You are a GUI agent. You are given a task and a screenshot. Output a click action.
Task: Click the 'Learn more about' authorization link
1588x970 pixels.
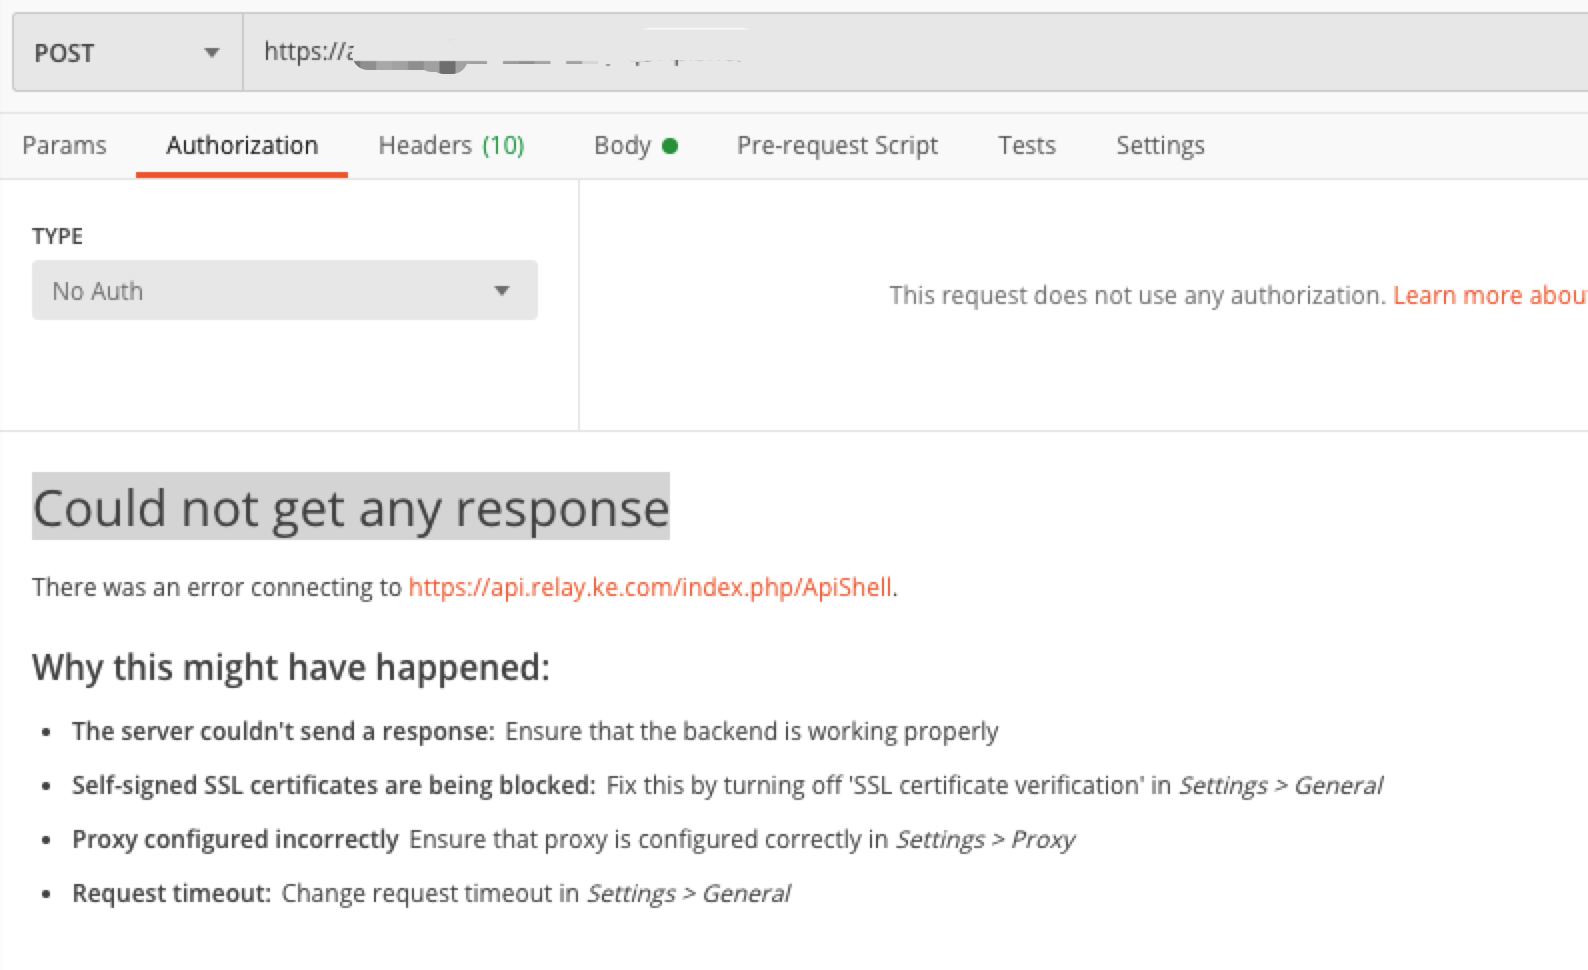click(x=1490, y=295)
